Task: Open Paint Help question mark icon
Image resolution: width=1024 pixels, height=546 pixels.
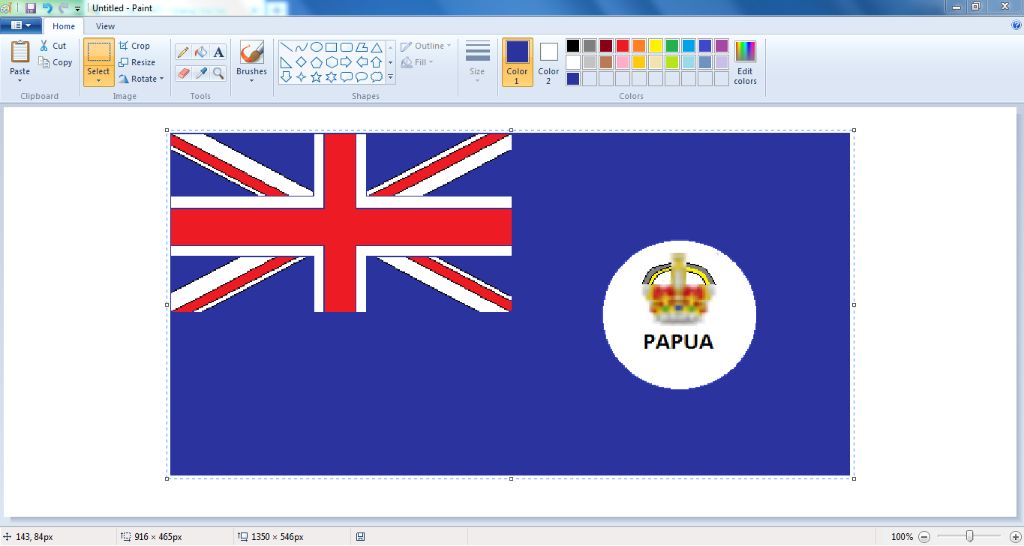Action: coord(1016,26)
